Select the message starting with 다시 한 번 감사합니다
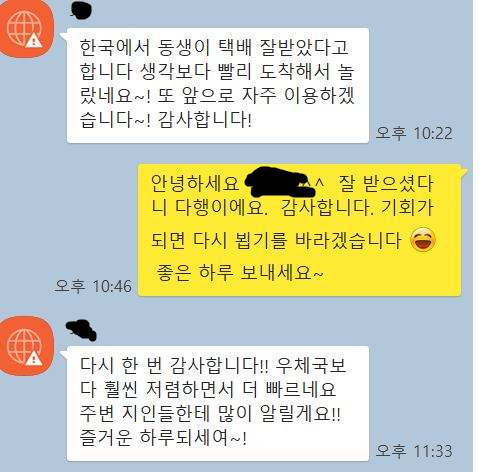The height and width of the screenshot is (472, 496). (218, 403)
